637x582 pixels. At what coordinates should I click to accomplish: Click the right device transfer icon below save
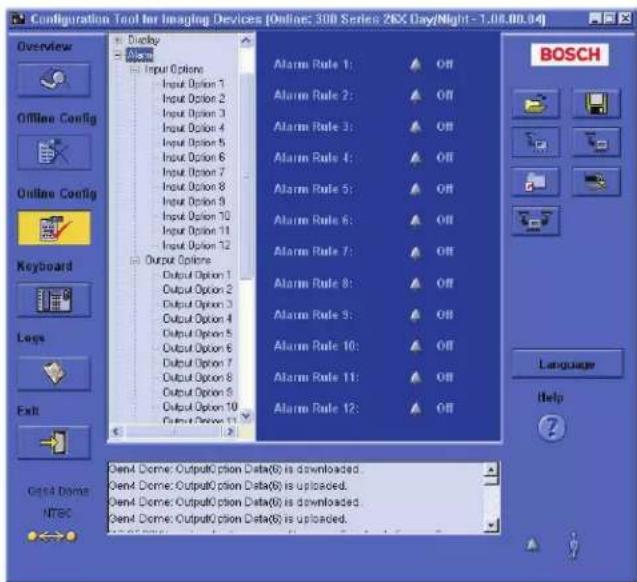coord(596,142)
